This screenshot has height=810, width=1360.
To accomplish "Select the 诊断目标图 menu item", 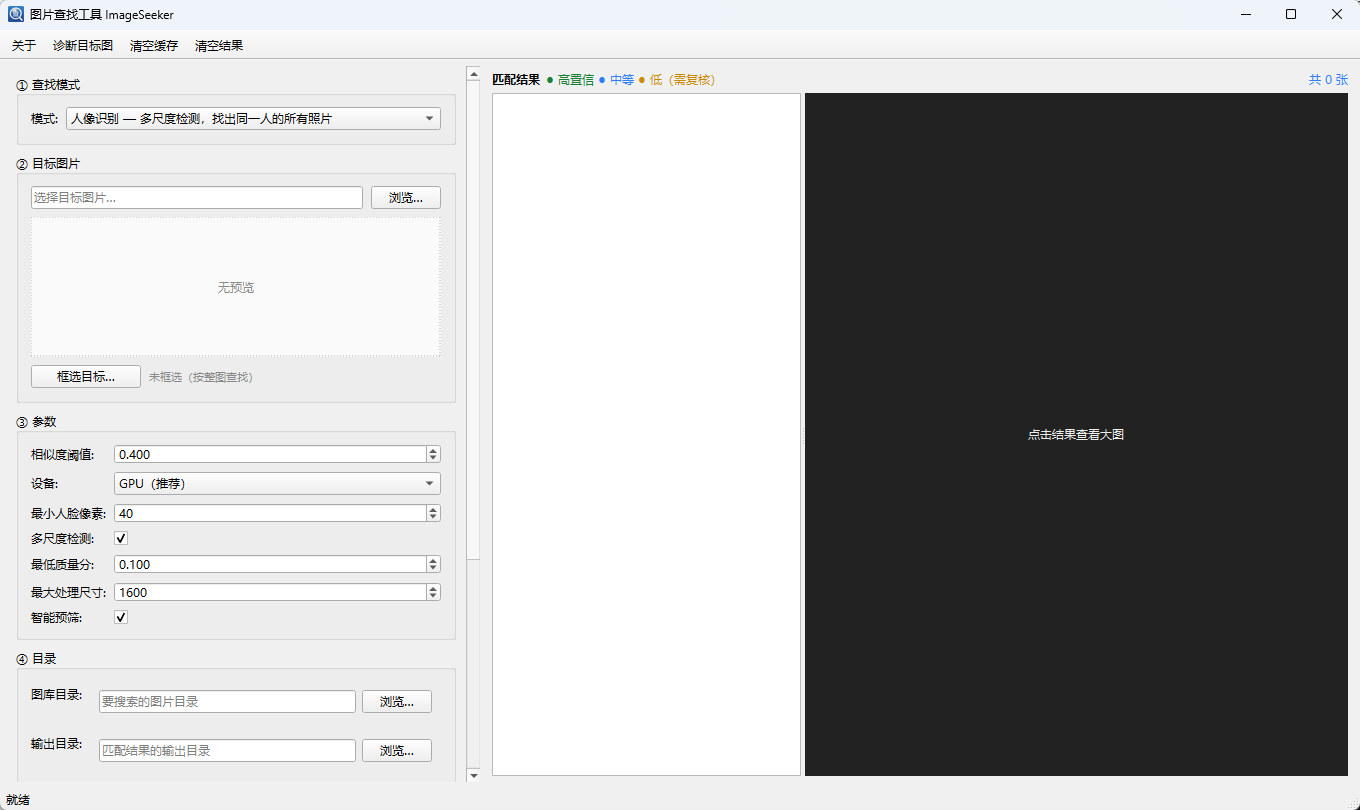I will point(83,46).
